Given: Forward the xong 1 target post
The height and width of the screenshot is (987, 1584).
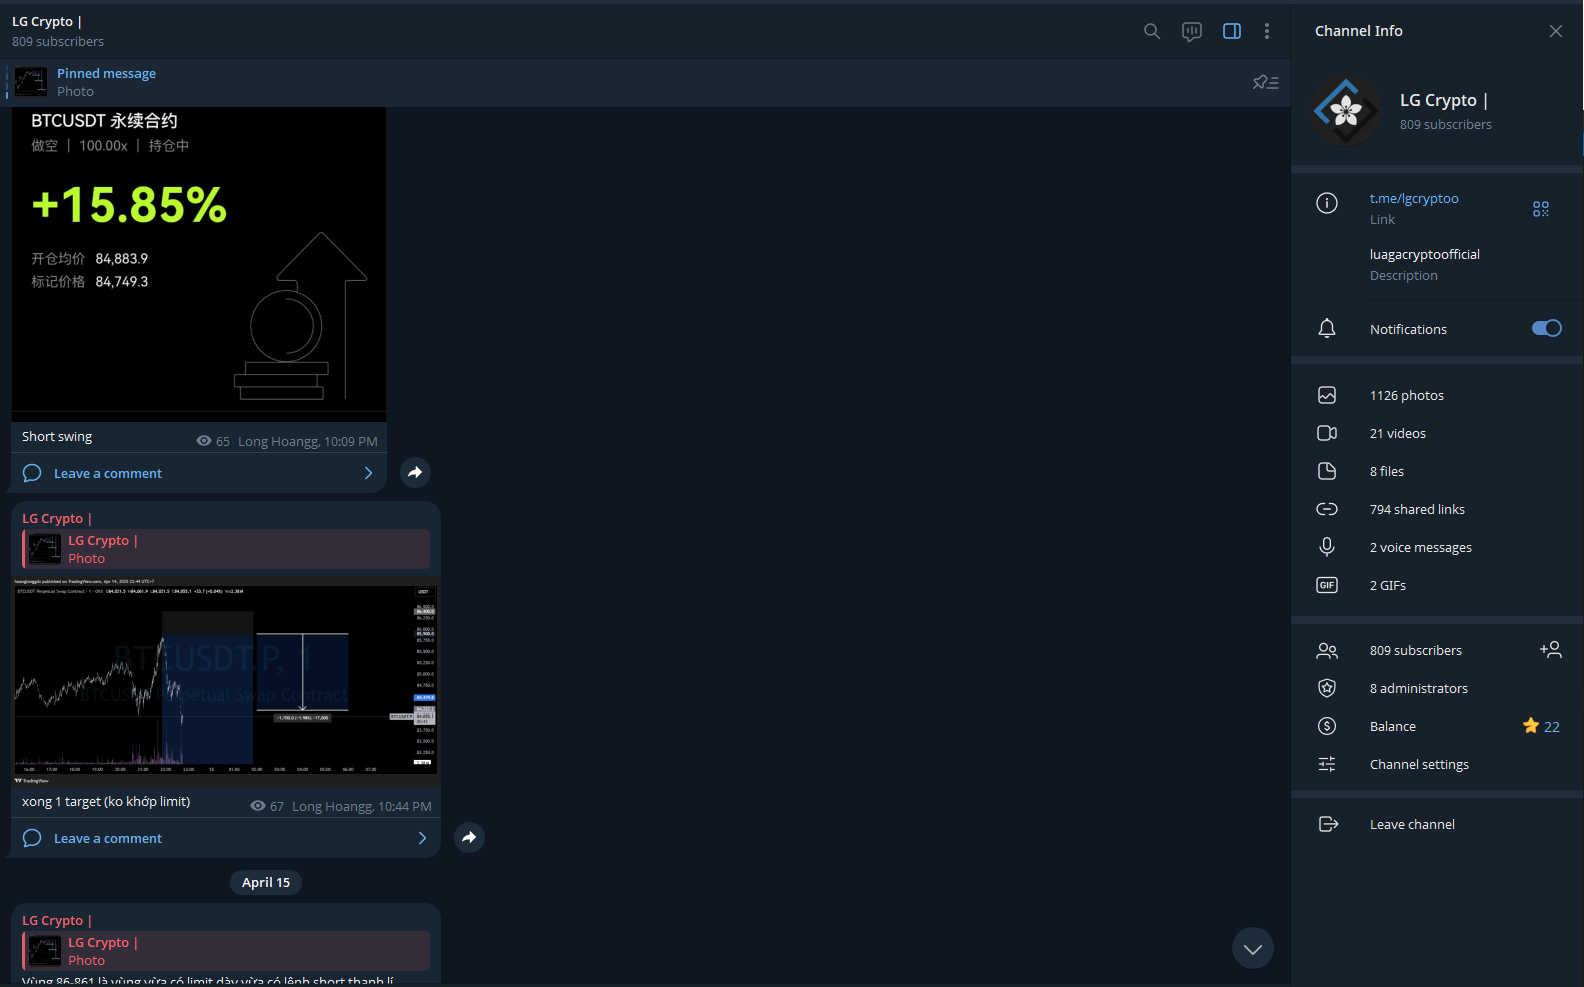Looking at the screenshot, I should (x=469, y=837).
